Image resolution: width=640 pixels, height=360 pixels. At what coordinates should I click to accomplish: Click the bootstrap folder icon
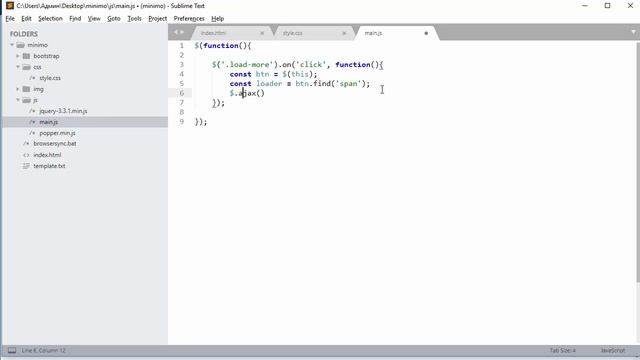(x=26, y=56)
